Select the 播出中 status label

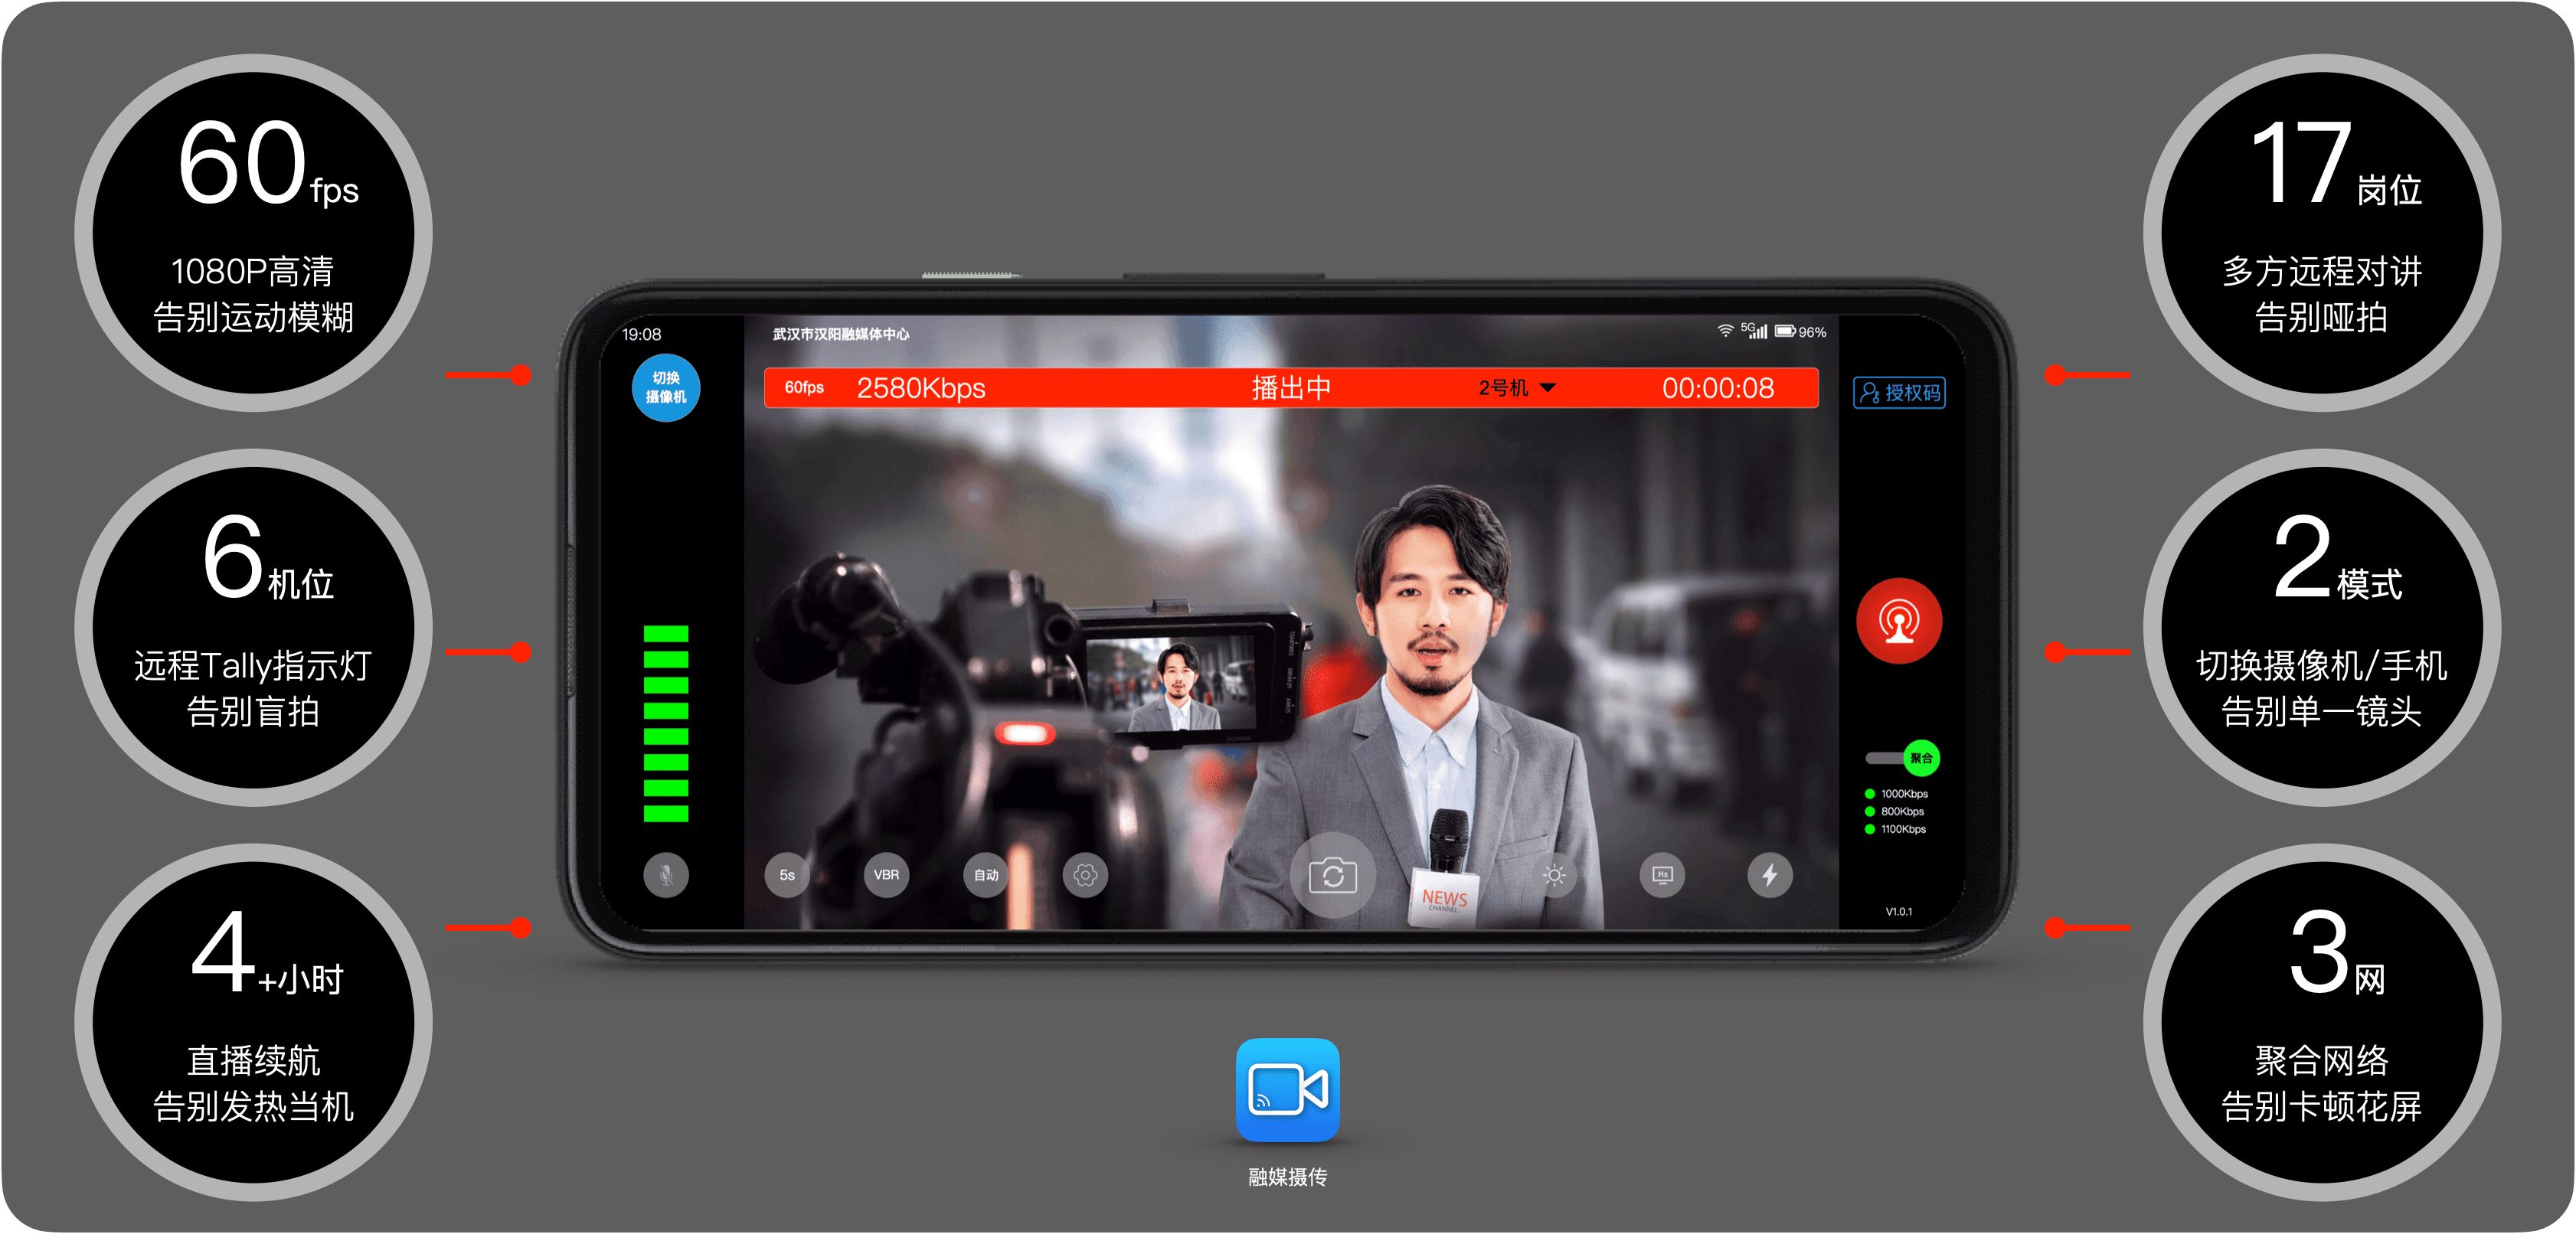[1291, 388]
